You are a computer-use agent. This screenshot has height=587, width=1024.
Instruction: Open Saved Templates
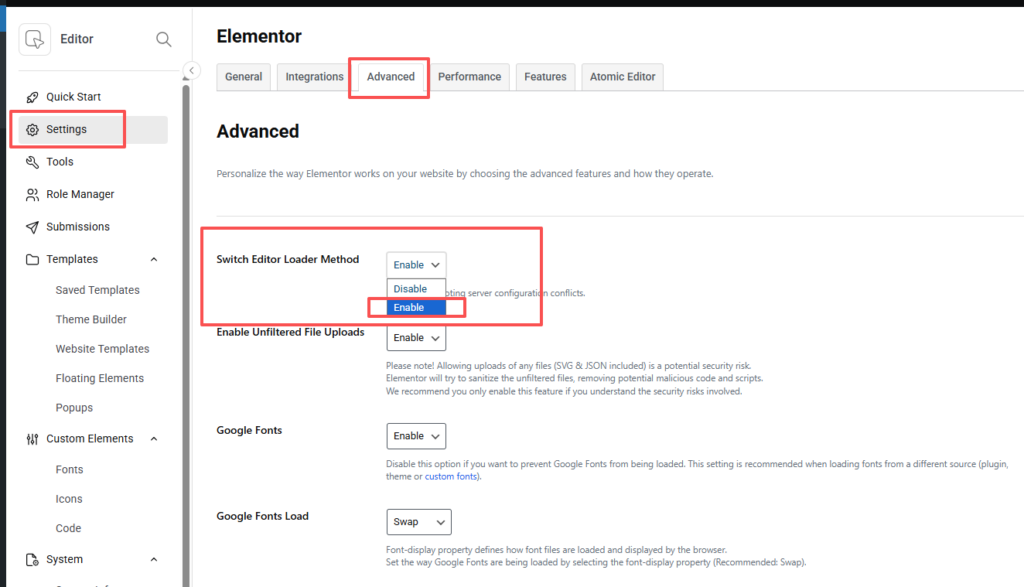click(x=97, y=290)
